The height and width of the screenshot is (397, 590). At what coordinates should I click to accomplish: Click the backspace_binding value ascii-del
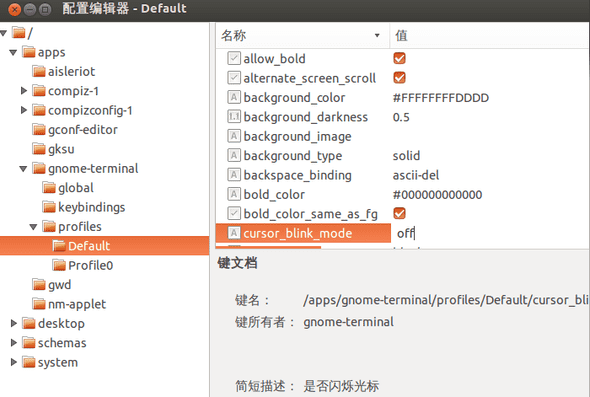pyautogui.click(x=416, y=175)
